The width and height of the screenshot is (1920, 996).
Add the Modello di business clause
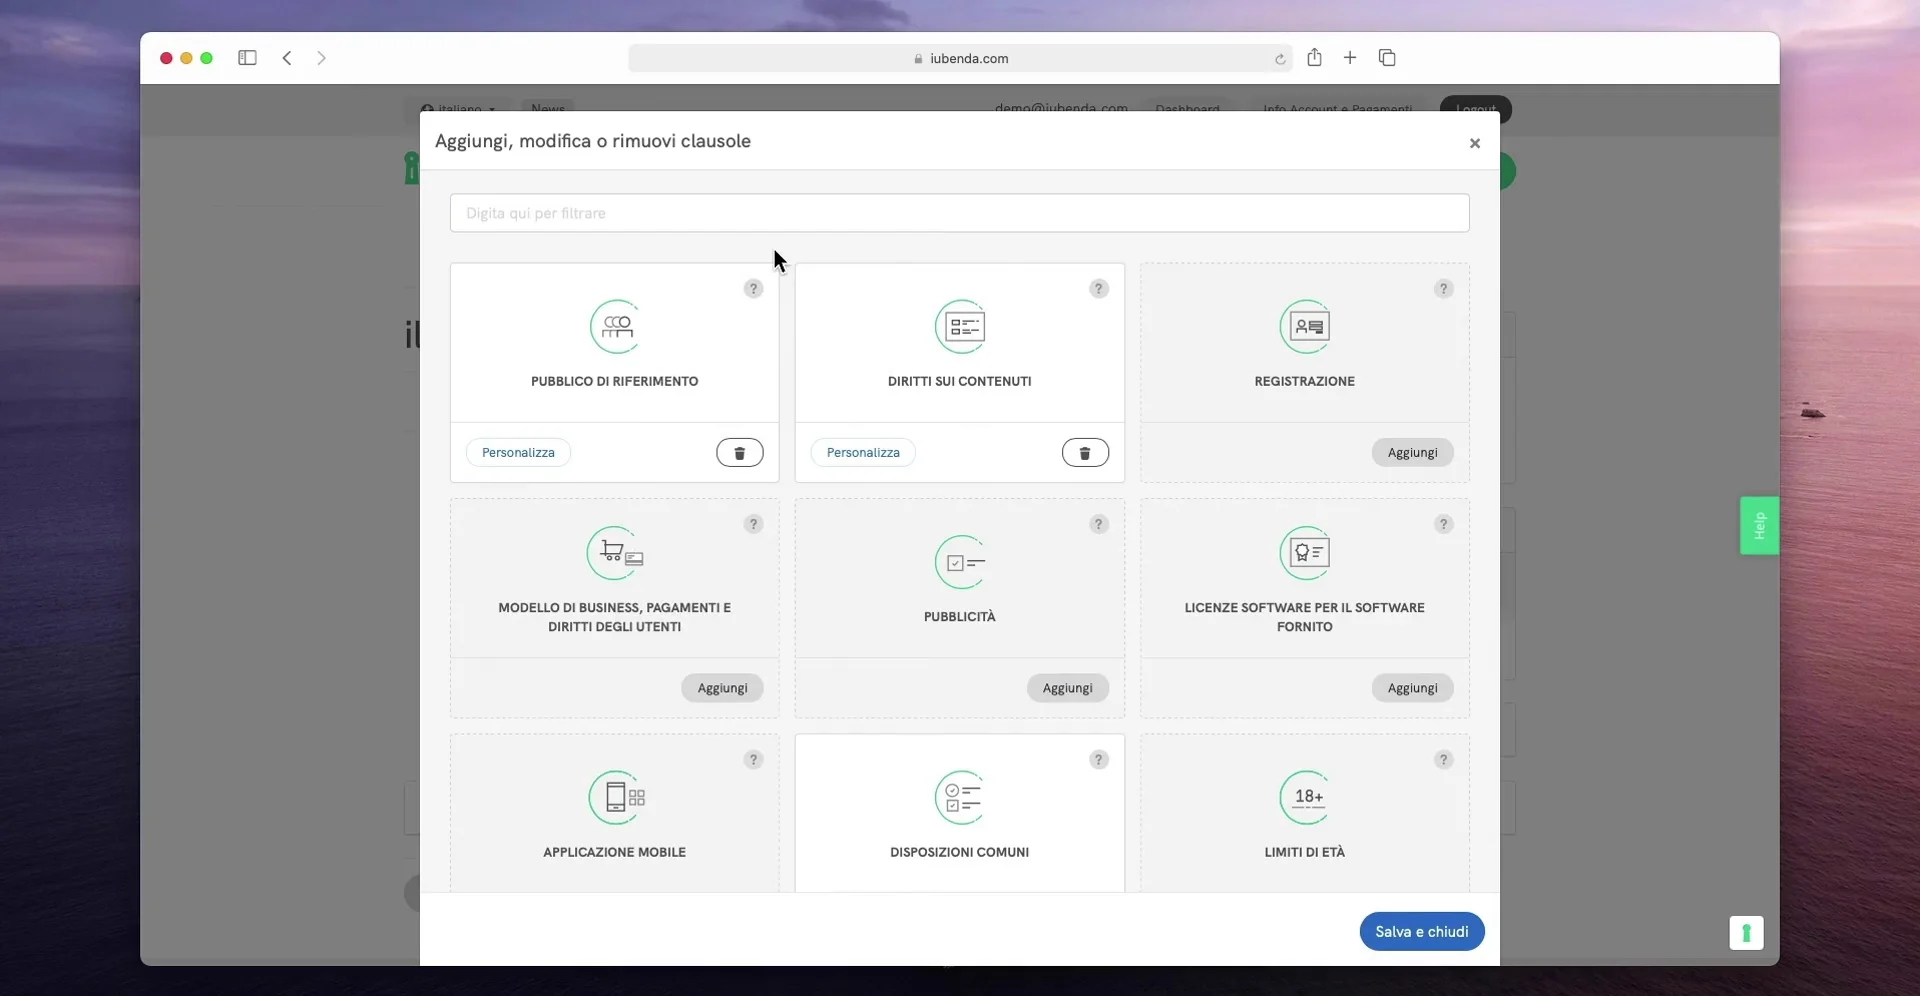[x=722, y=688]
